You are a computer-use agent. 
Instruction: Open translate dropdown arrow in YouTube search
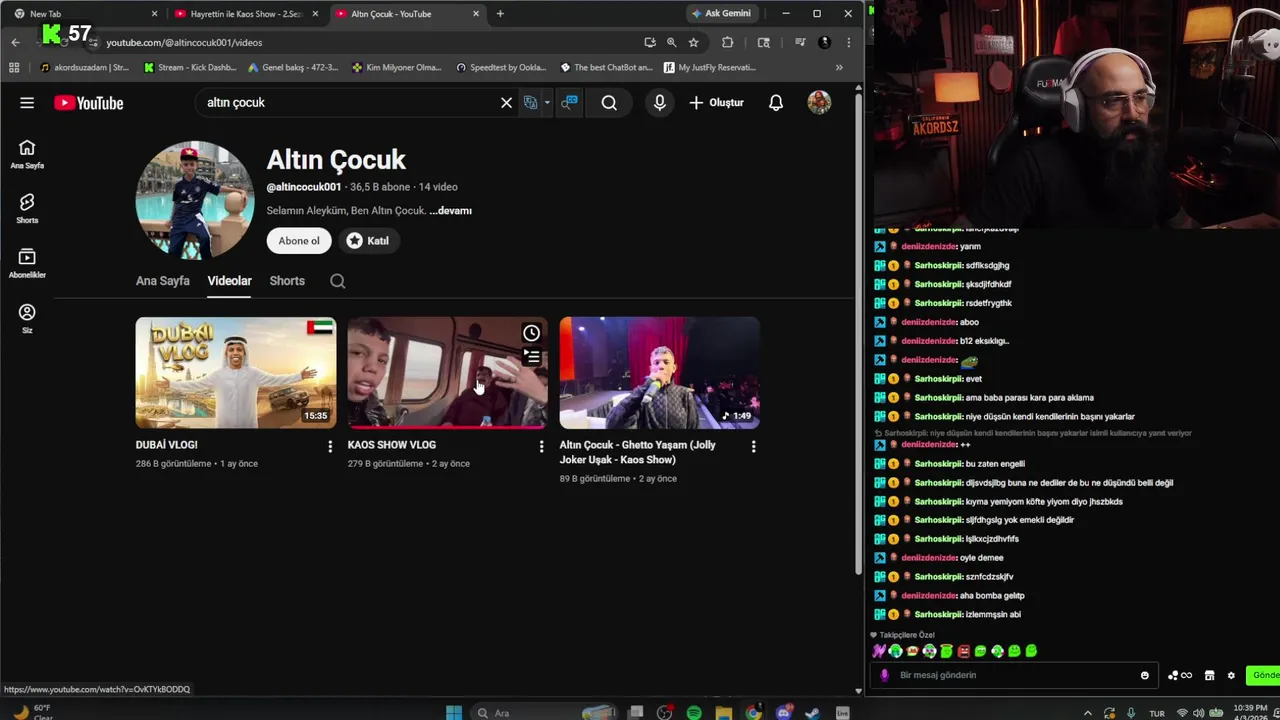coord(547,103)
